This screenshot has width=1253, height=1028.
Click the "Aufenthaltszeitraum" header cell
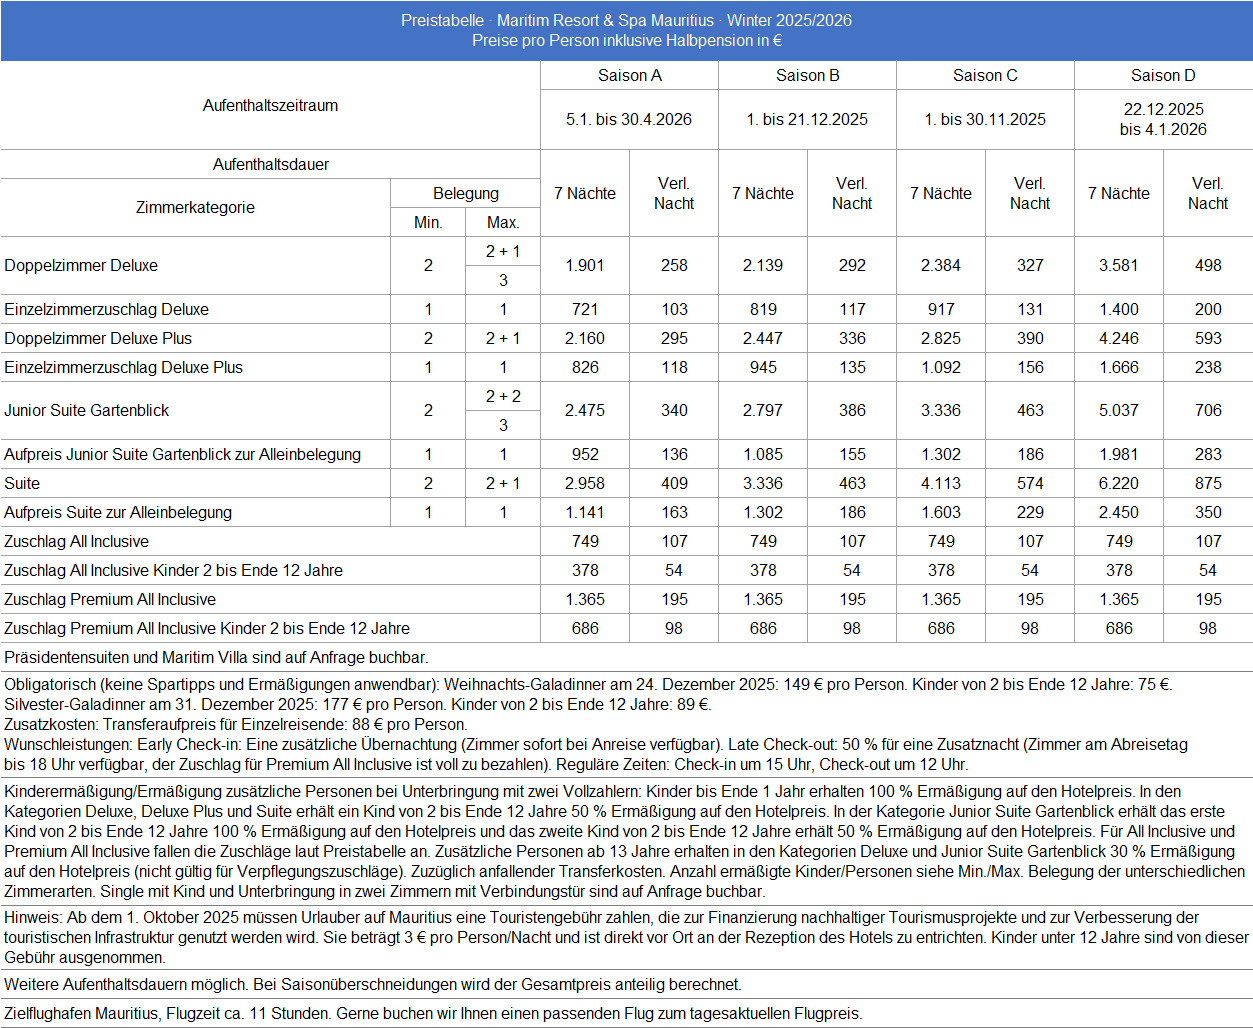[270, 105]
